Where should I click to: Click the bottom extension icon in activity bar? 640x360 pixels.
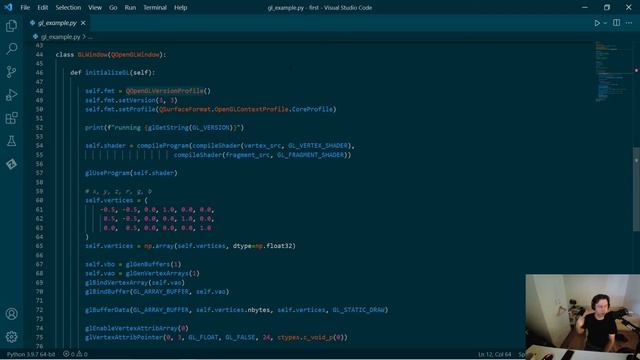click(11, 164)
